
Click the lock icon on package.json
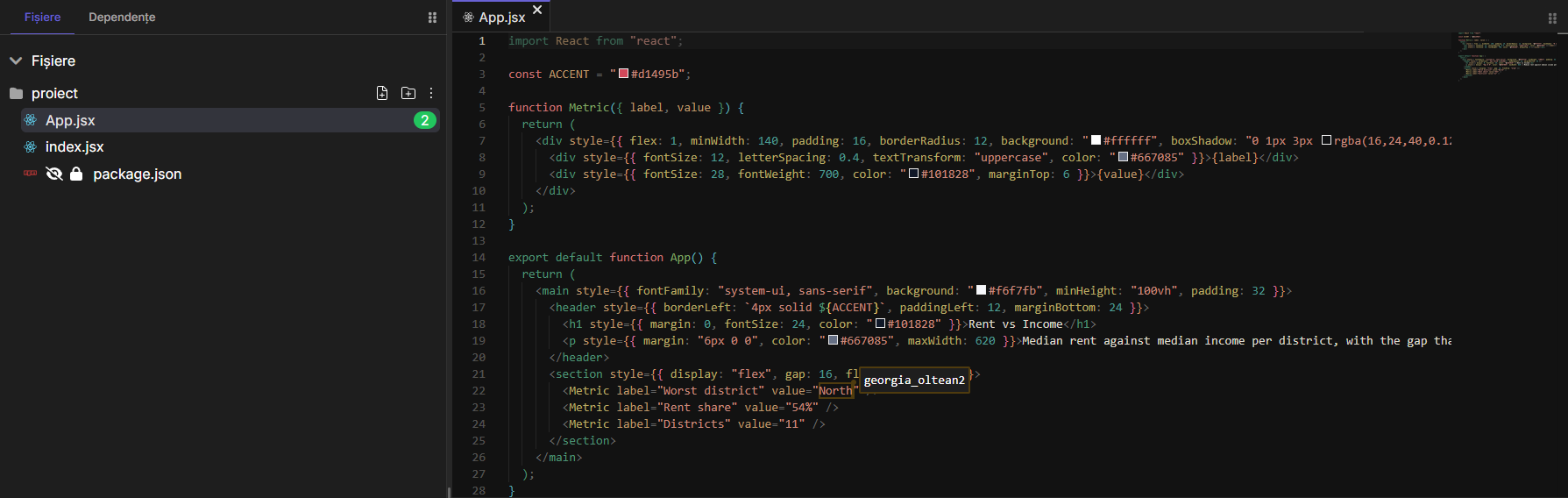point(76,174)
